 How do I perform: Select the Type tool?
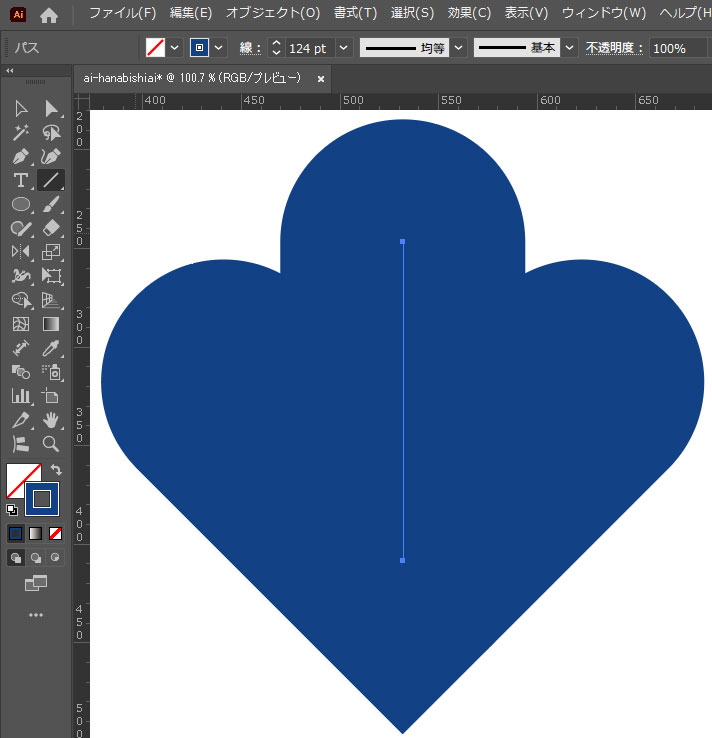(x=20, y=180)
